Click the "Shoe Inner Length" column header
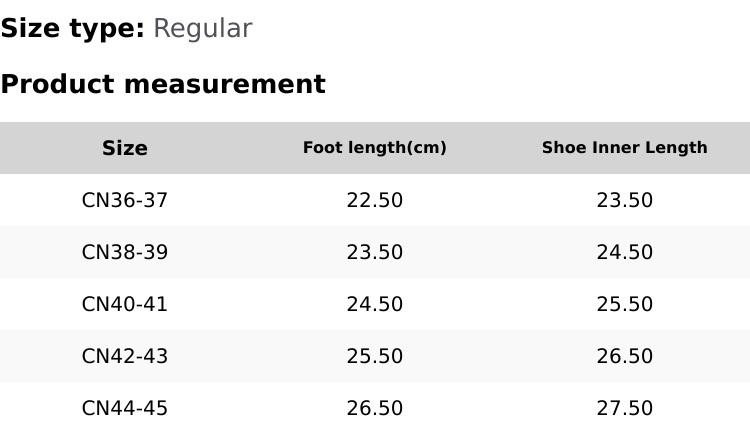The width and height of the screenshot is (750, 434). pos(625,148)
